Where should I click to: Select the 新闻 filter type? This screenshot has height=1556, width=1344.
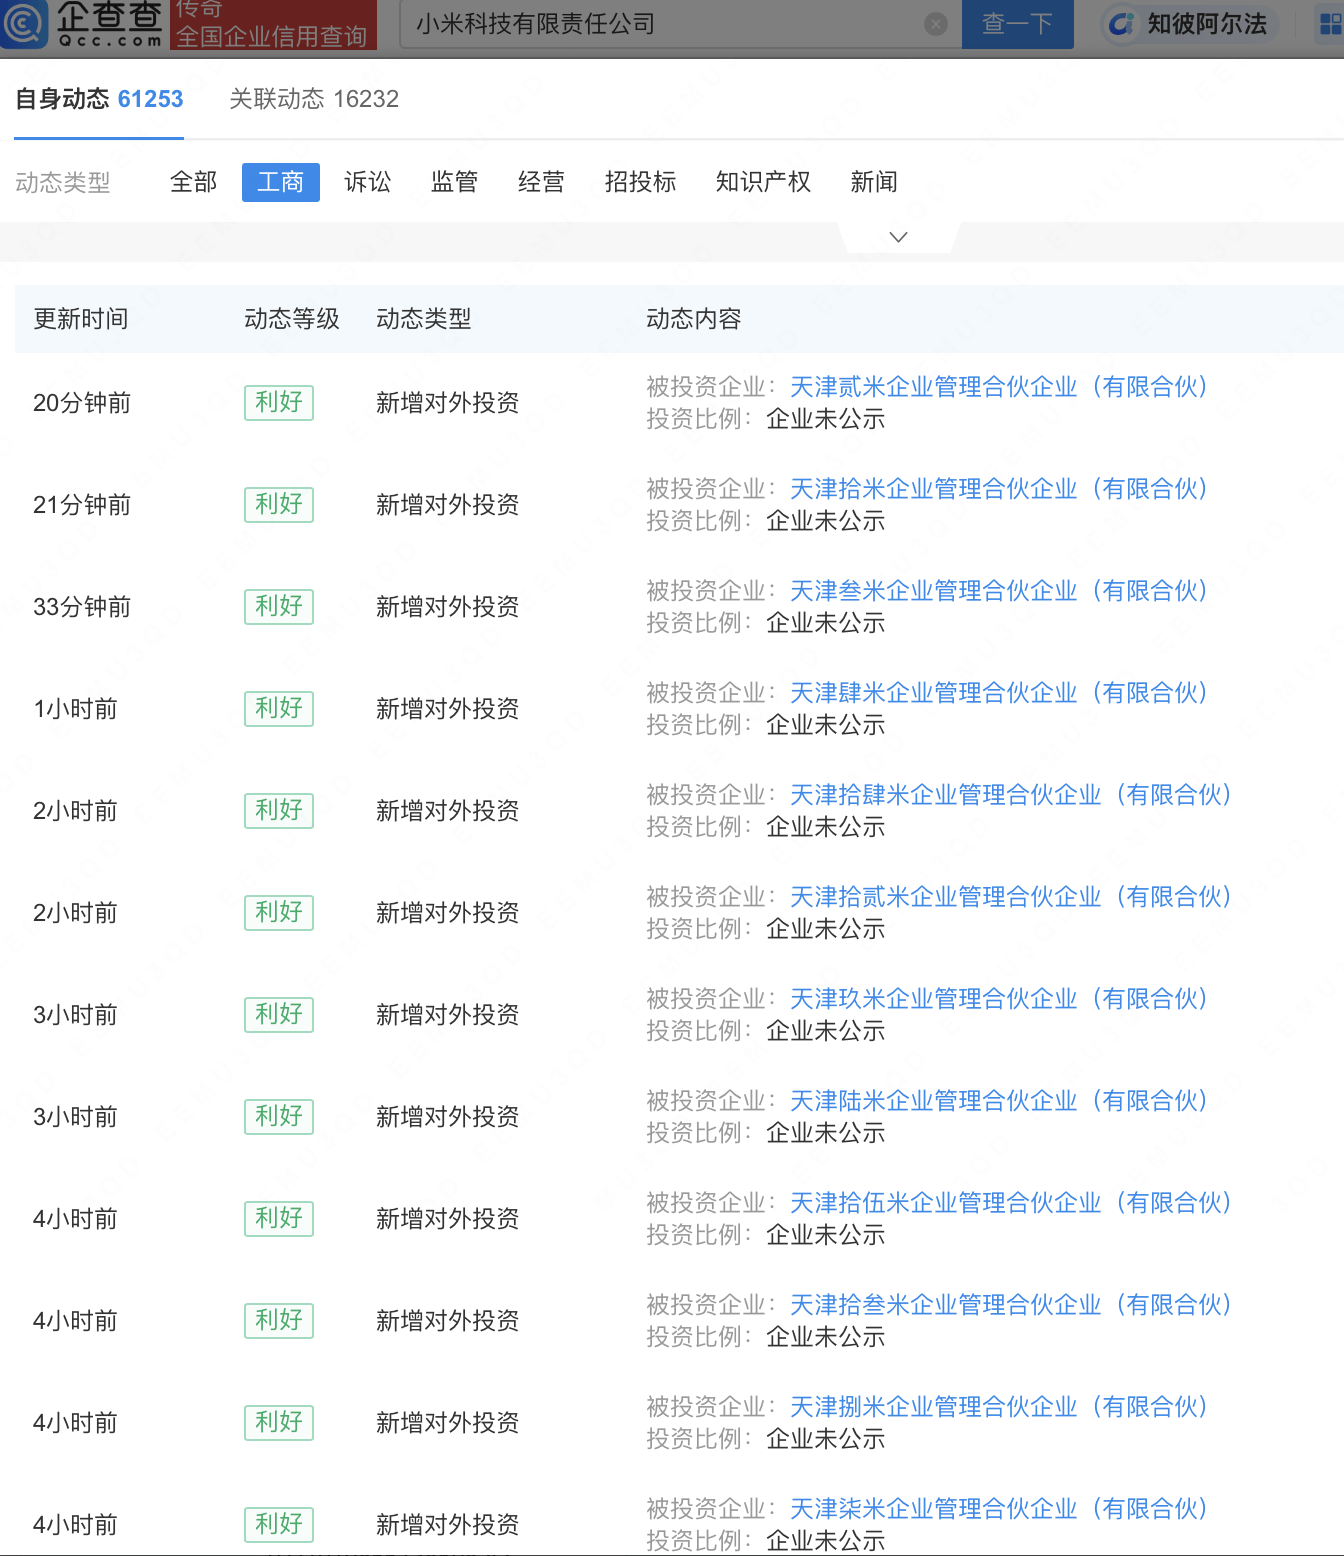click(874, 182)
